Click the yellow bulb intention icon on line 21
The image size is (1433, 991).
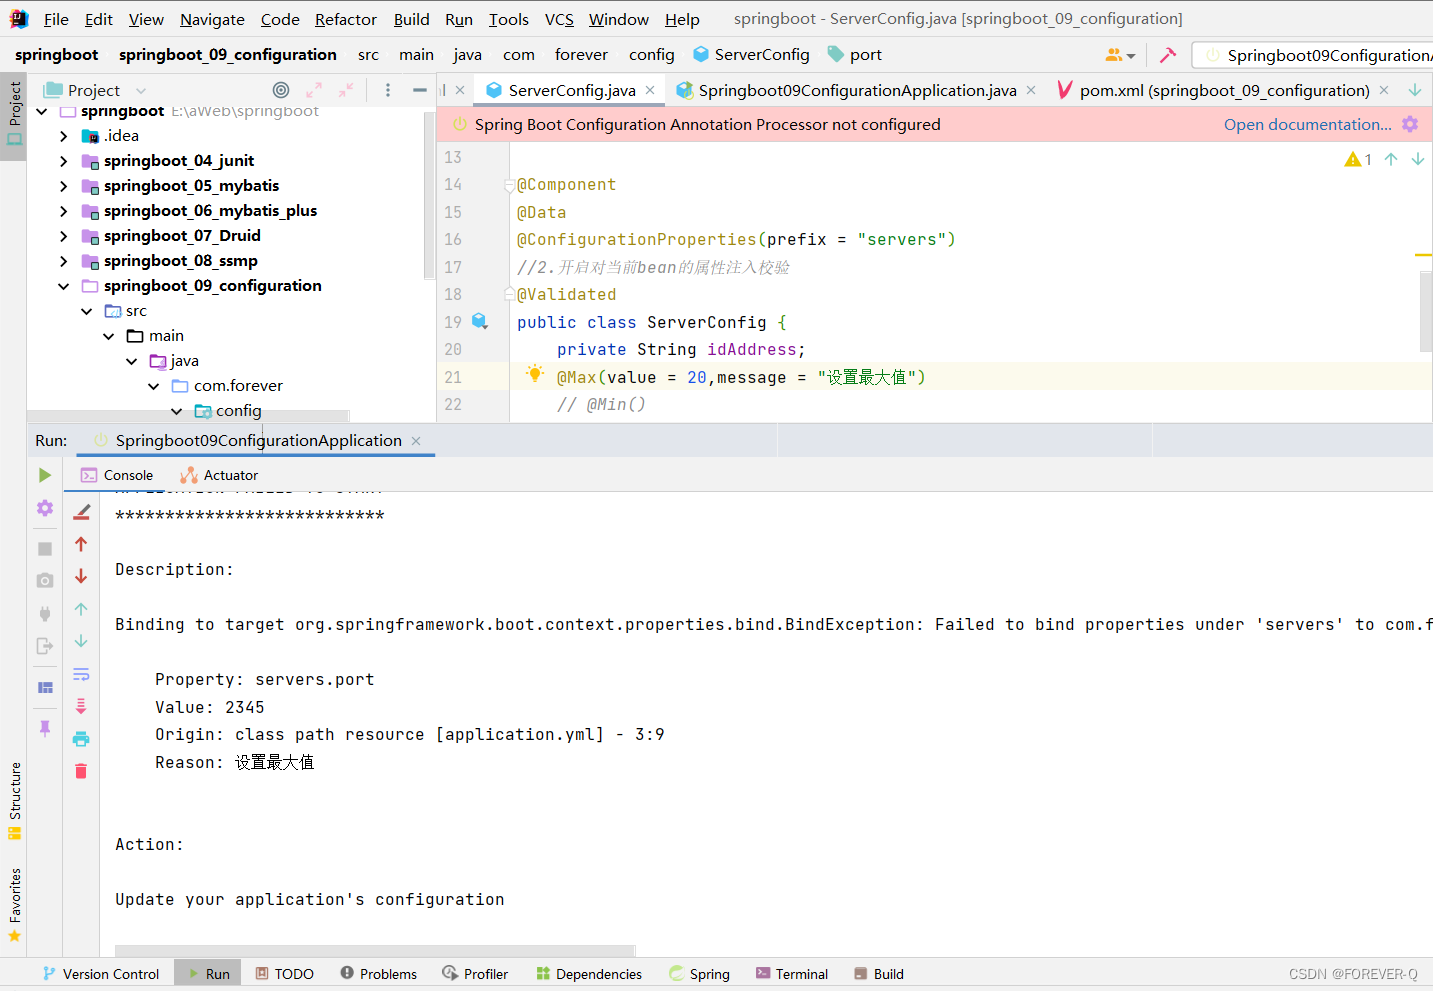coord(535,373)
